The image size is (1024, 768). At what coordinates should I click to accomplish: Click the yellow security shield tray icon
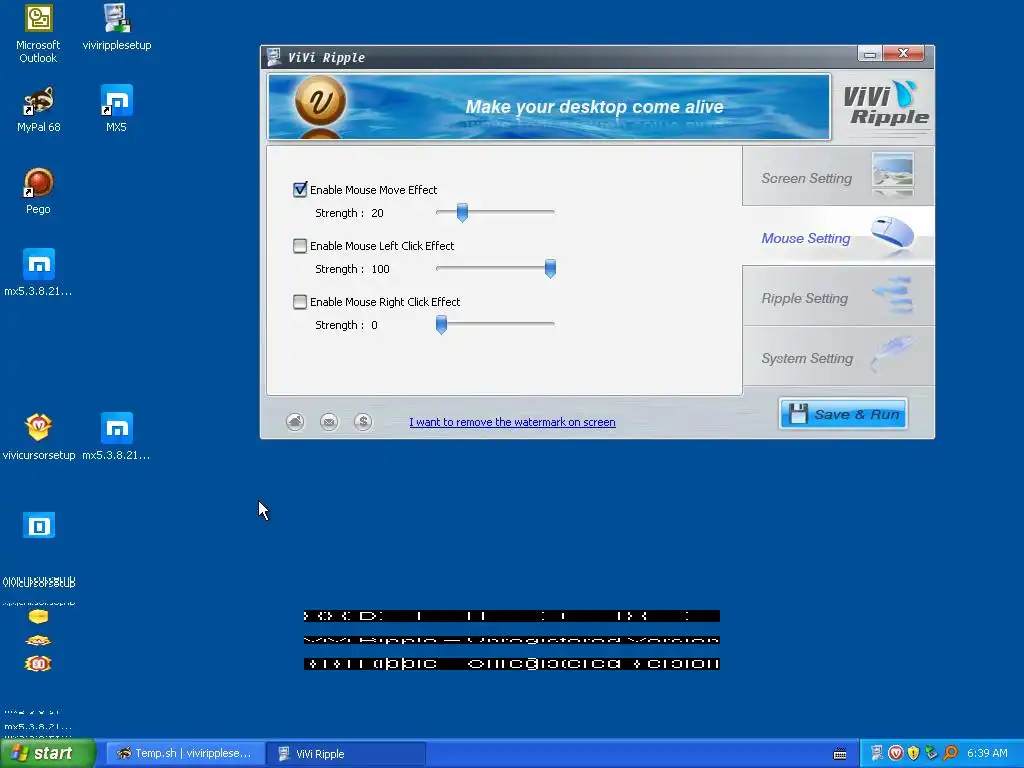click(x=913, y=754)
